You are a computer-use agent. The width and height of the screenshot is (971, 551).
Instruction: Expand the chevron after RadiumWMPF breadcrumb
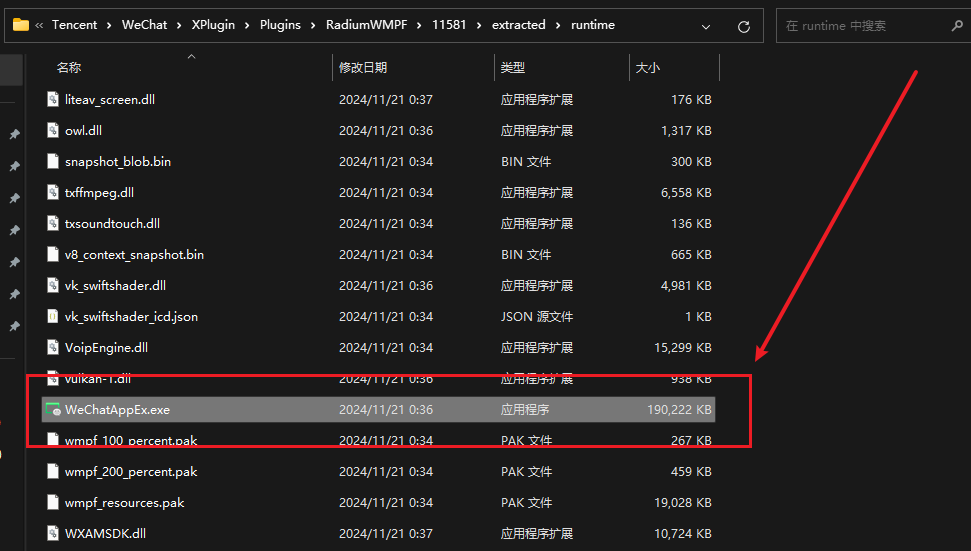pos(419,25)
